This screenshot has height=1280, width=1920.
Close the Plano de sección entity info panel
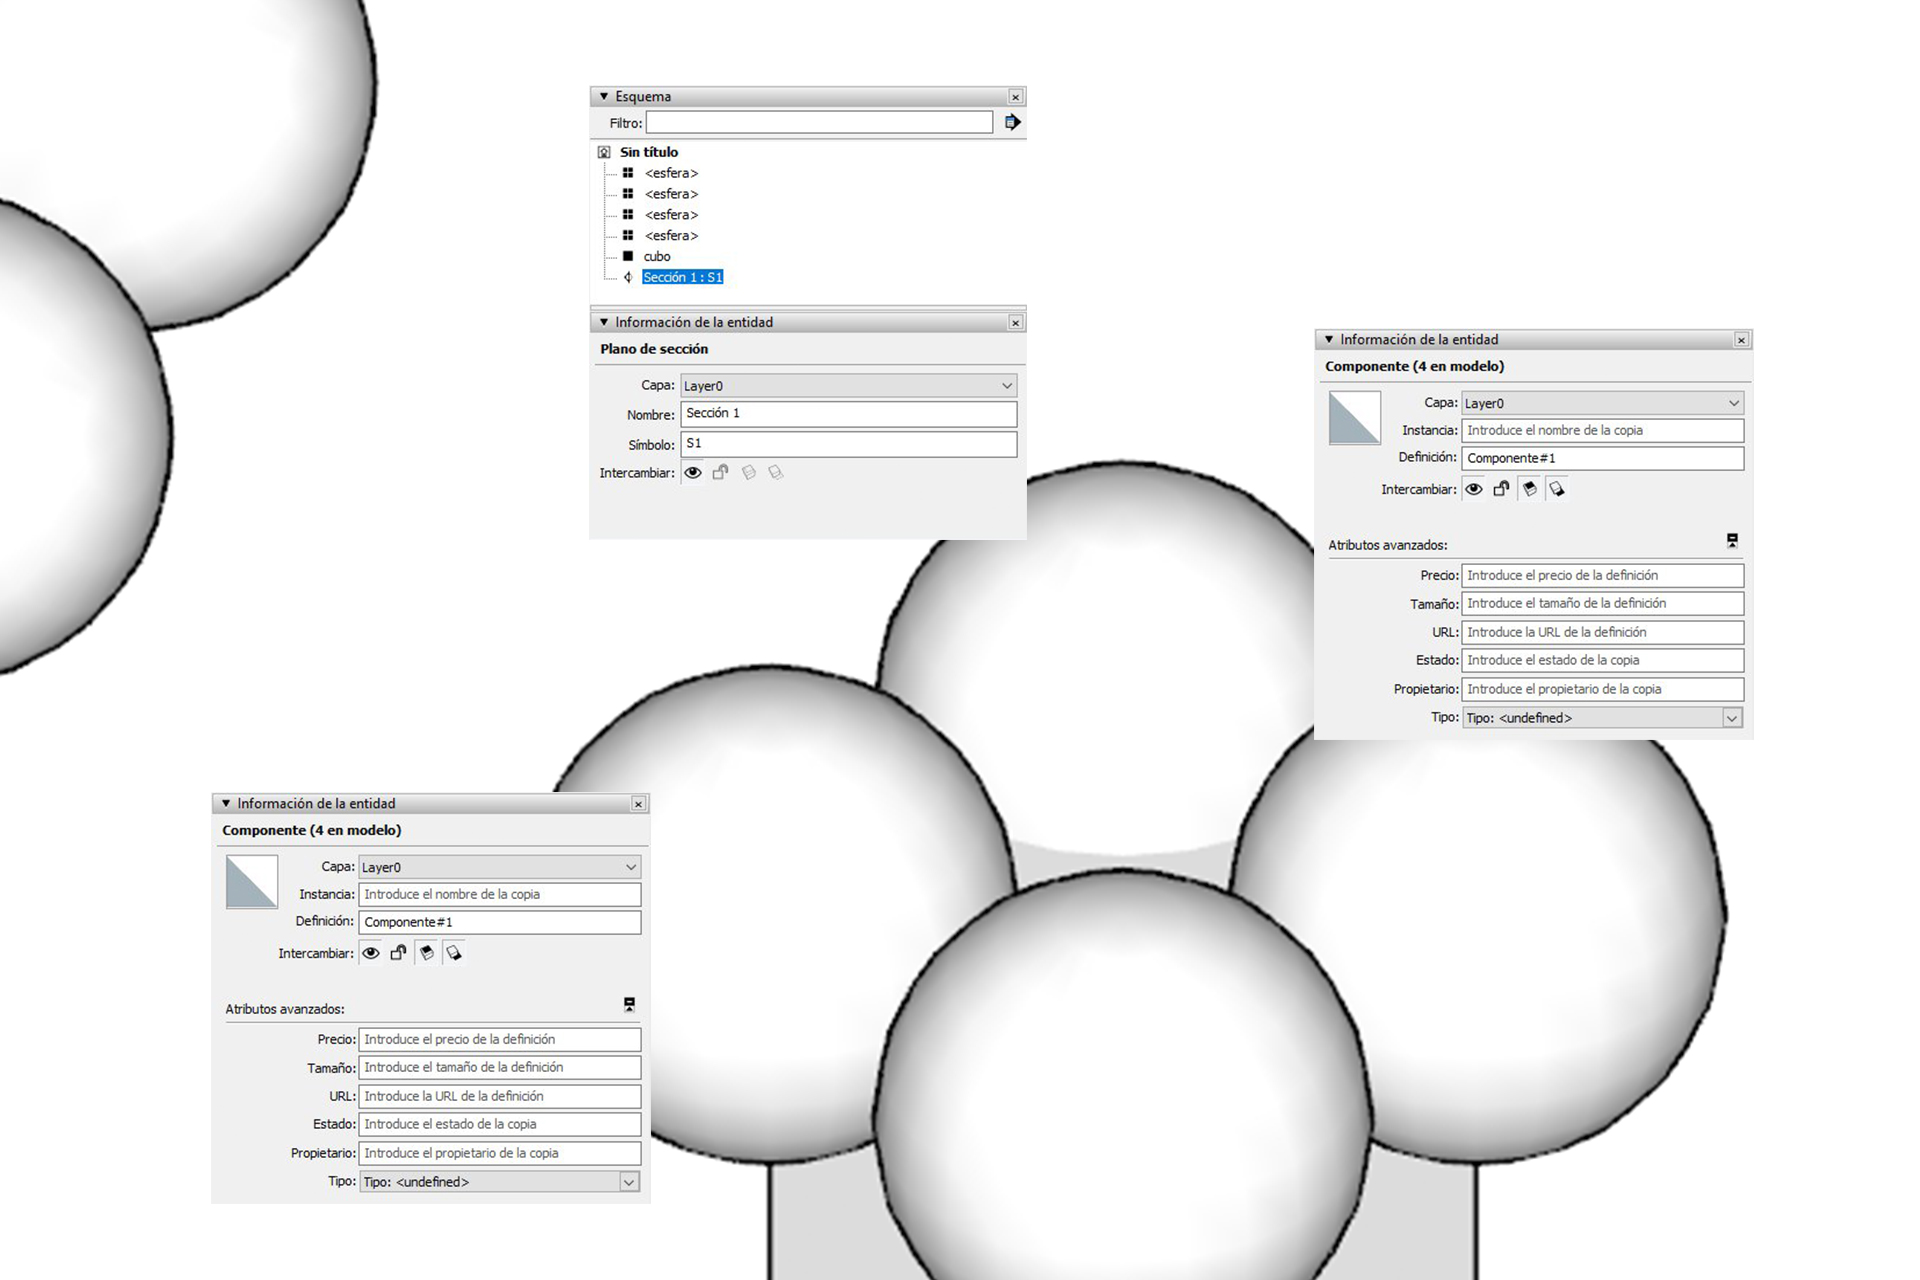coord(1015,322)
